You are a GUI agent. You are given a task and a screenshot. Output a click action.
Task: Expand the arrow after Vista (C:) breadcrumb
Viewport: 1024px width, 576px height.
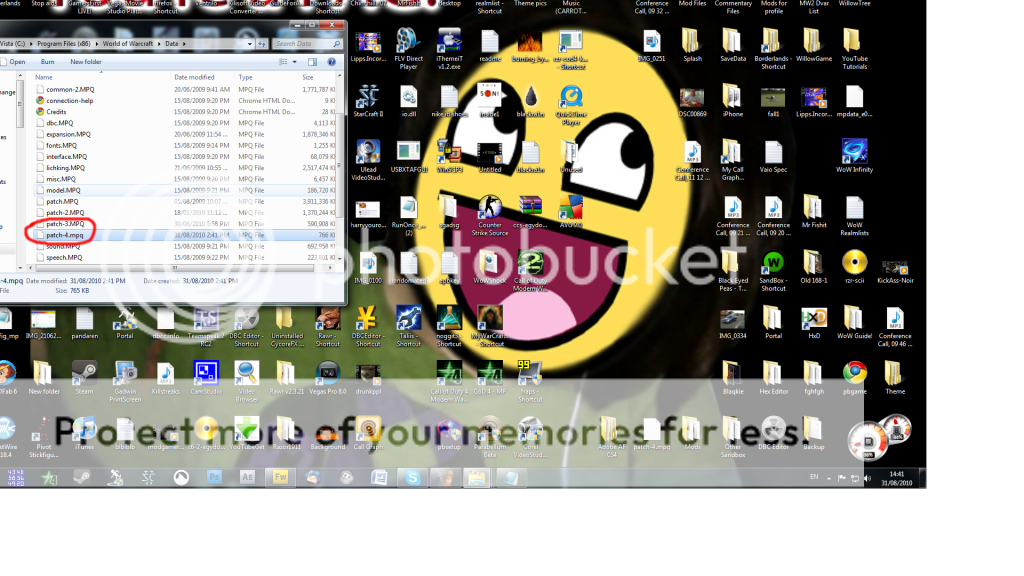click(x=31, y=44)
